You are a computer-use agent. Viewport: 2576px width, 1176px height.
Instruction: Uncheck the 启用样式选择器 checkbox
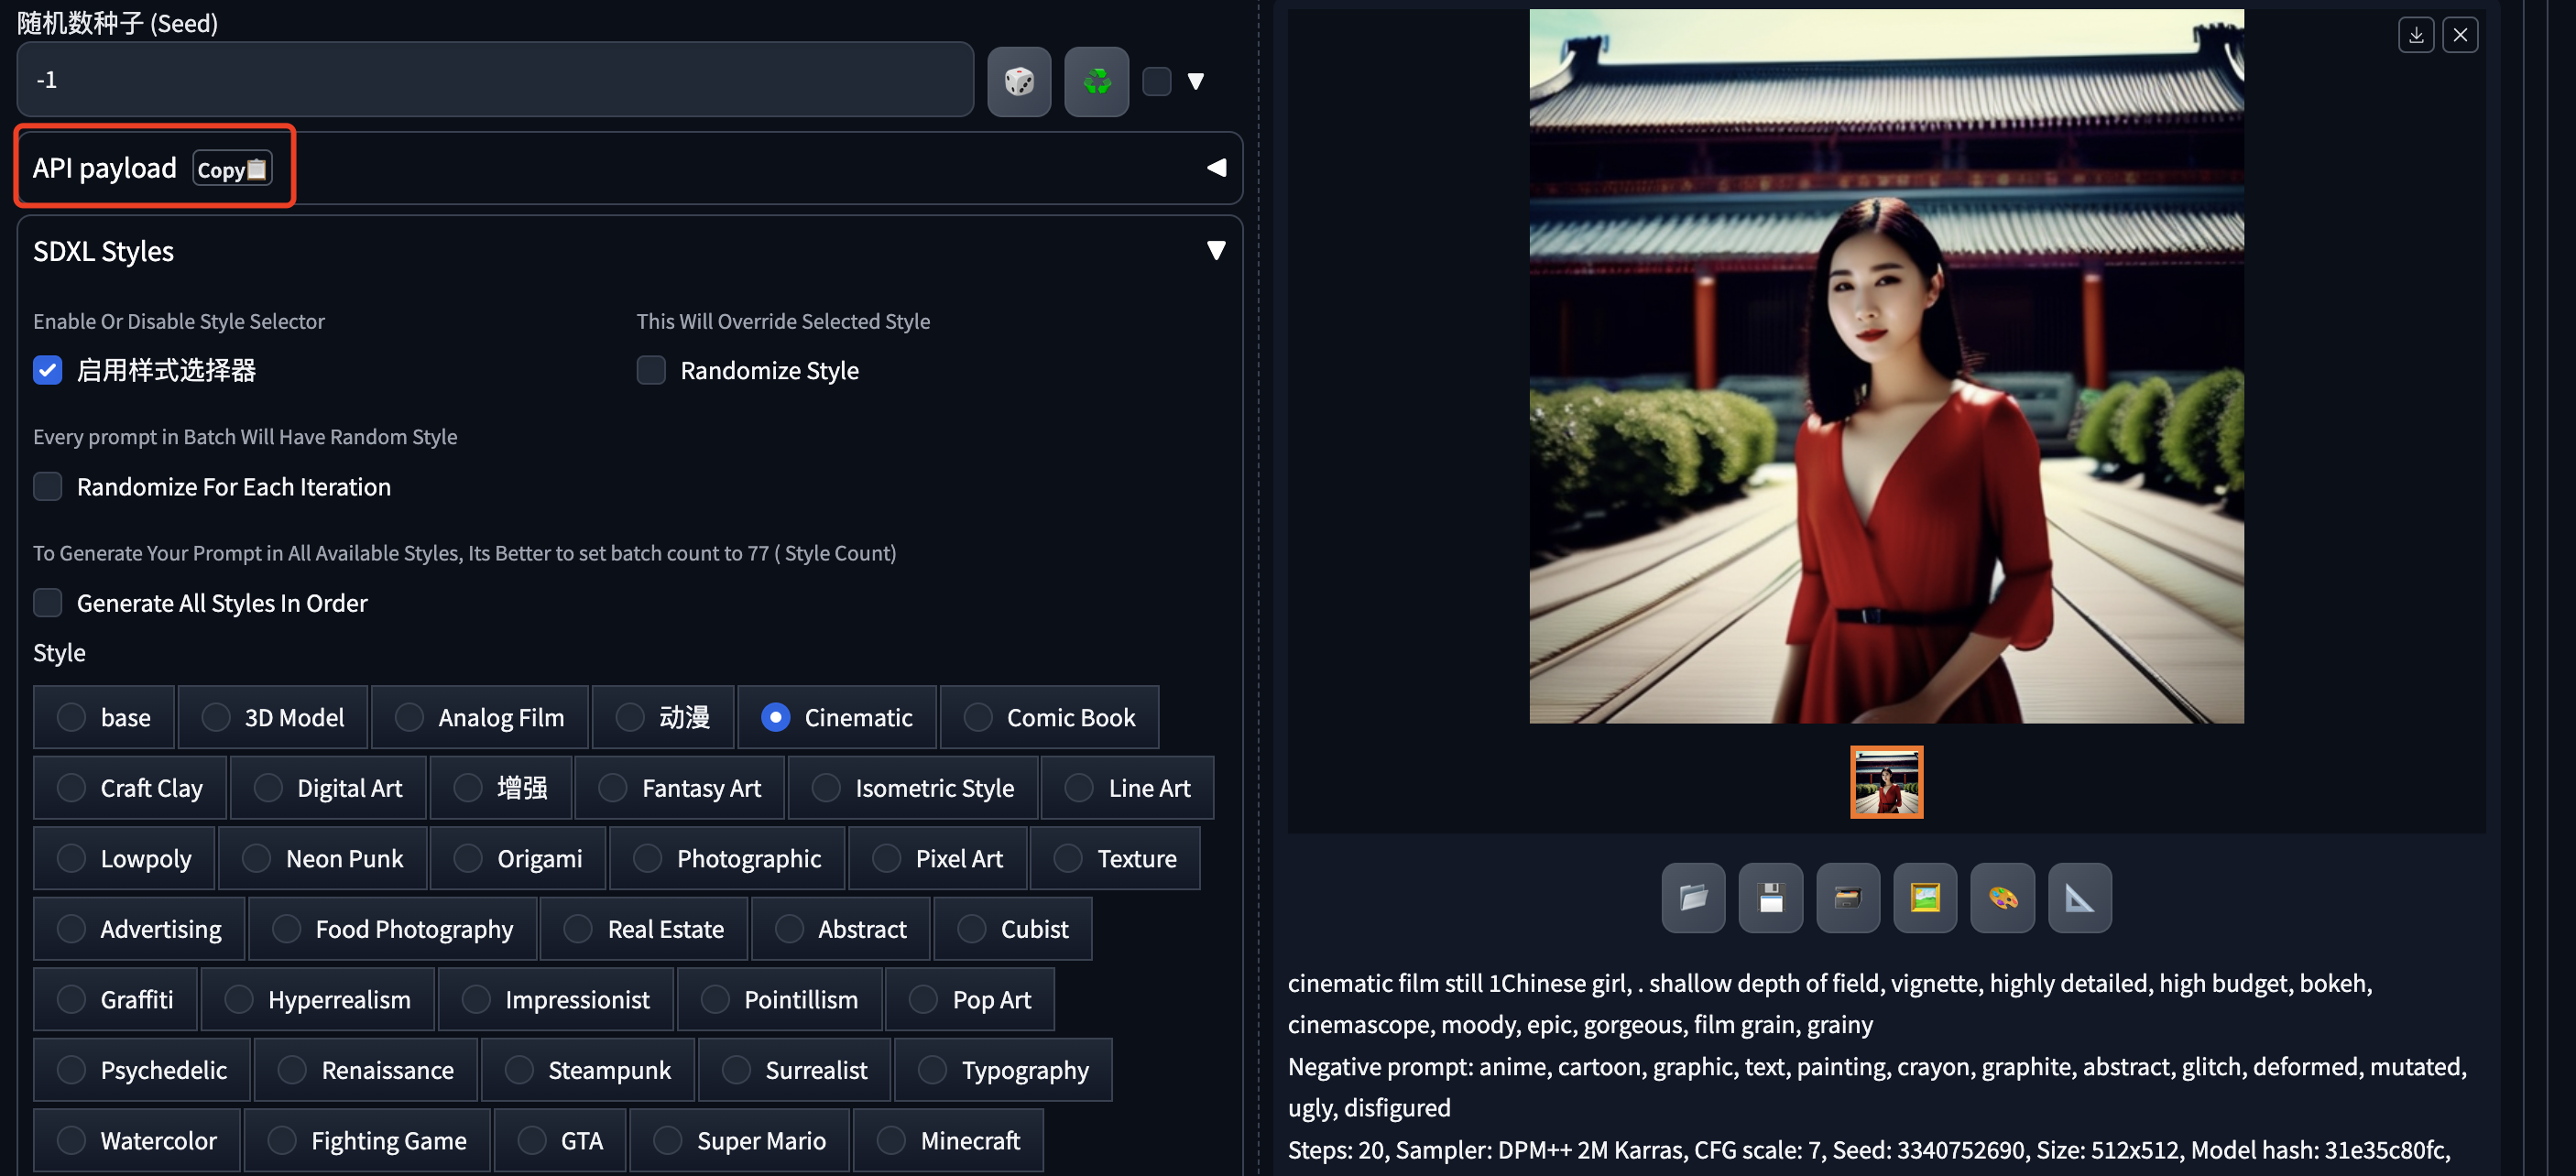click(48, 371)
